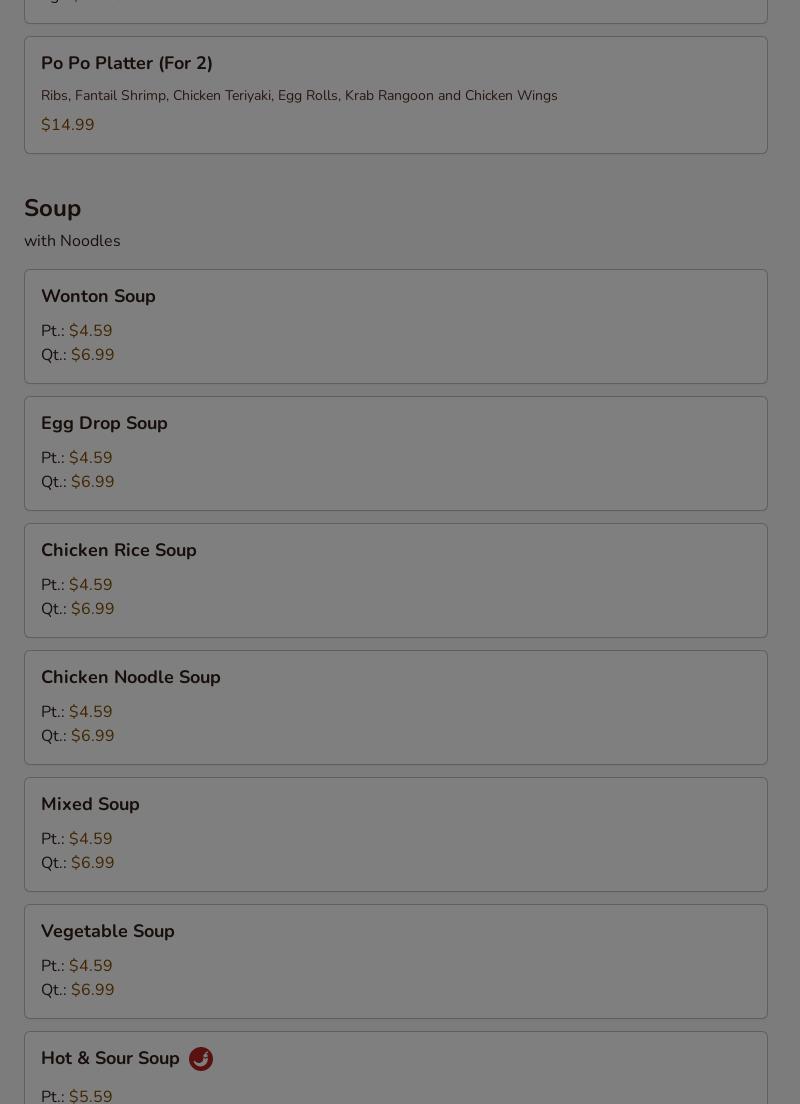Open the Po Po Platter (For 2) item
Image resolution: width=800 pixels, height=1104 pixels.
[x=127, y=63]
